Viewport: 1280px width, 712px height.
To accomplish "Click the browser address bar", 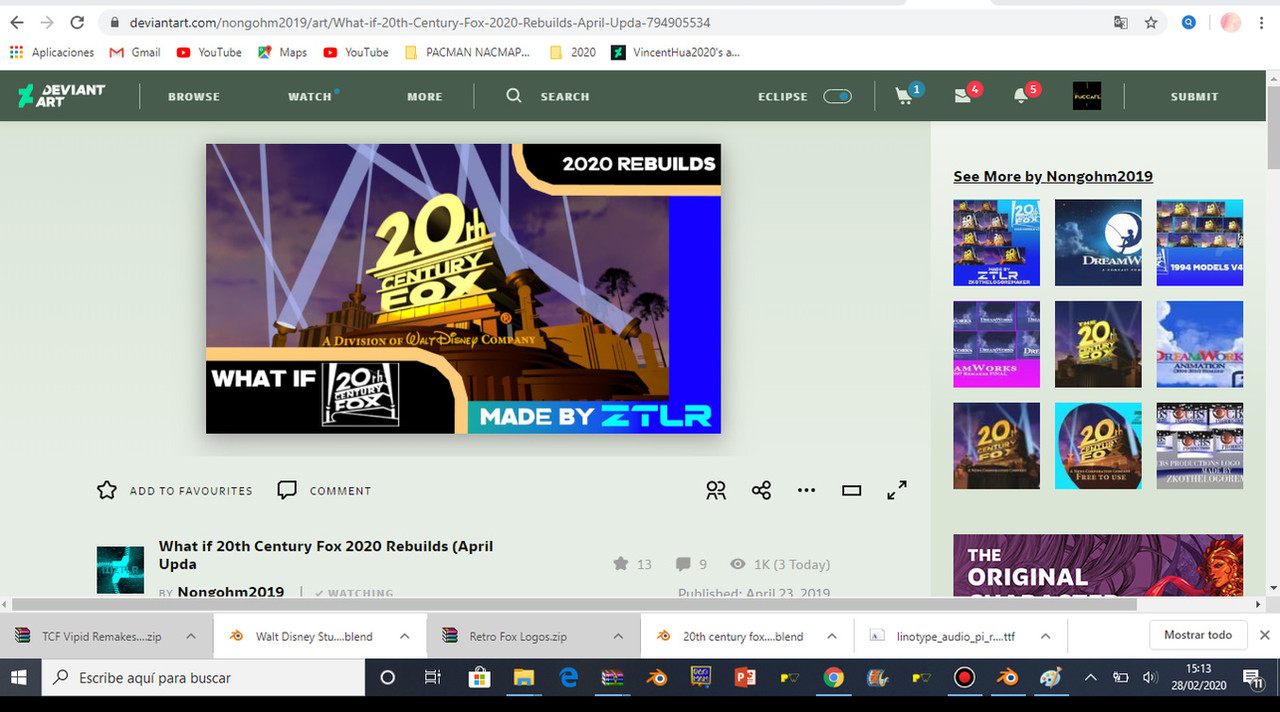I will [x=600, y=22].
